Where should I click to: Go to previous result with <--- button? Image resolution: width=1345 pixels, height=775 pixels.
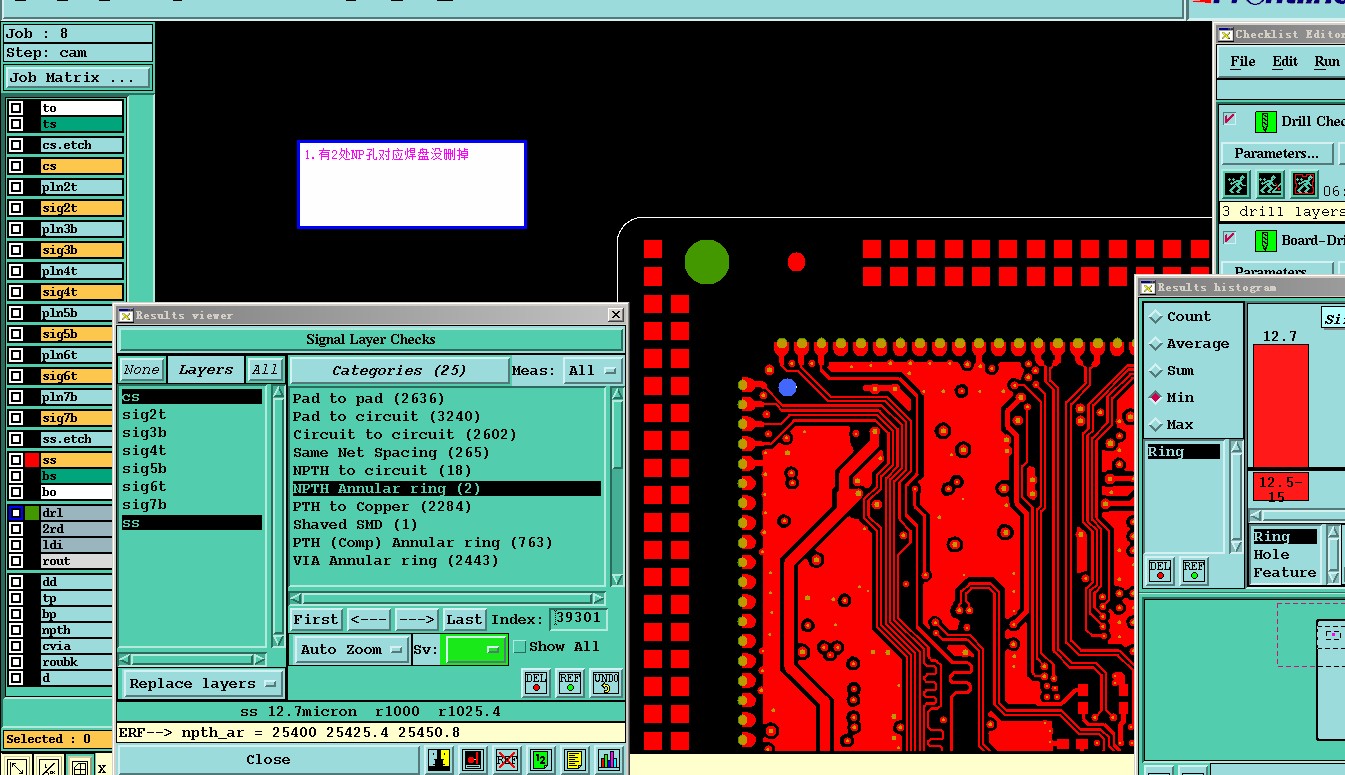coord(368,620)
